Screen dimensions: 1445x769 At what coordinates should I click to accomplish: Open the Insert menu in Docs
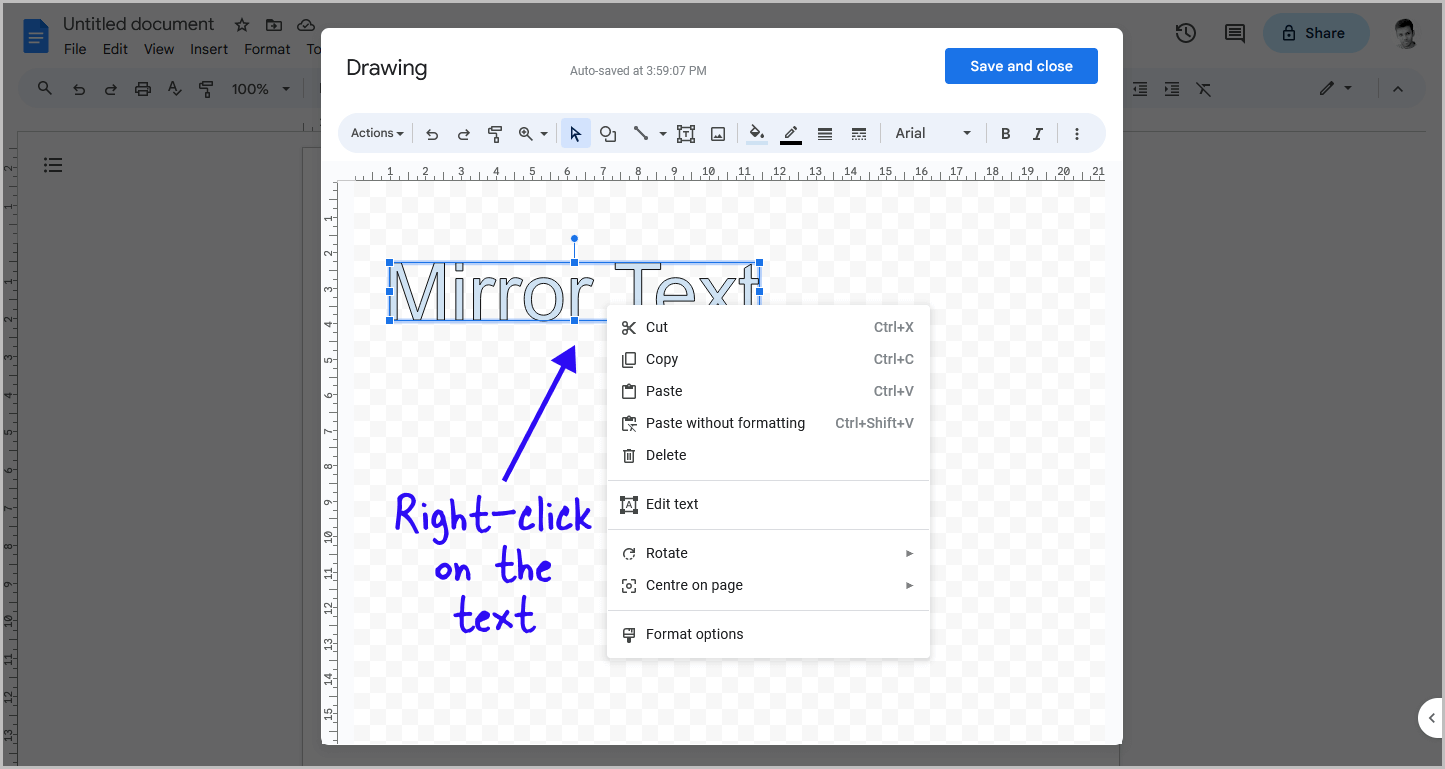(x=209, y=49)
